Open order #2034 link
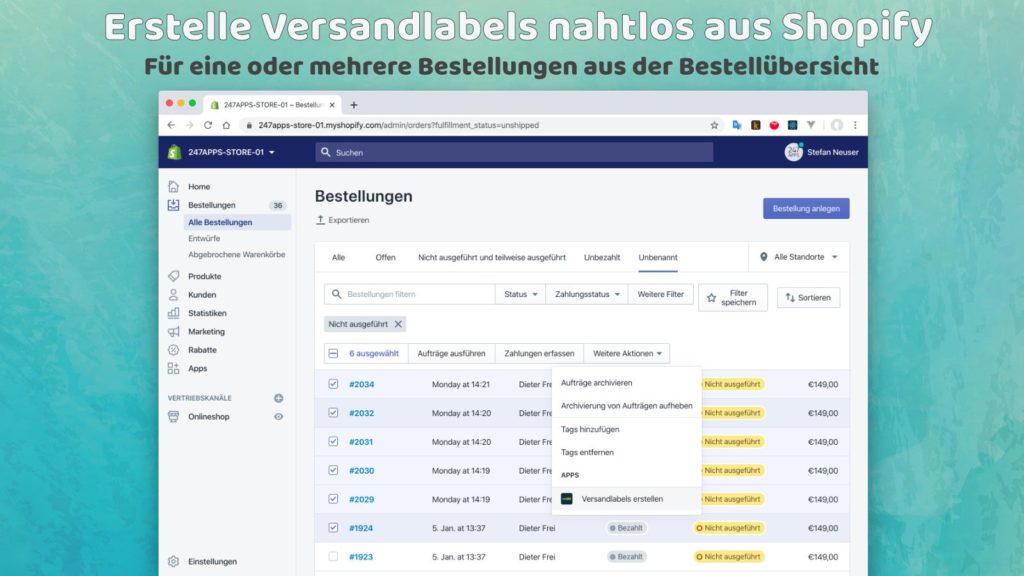The height and width of the screenshot is (576, 1024). pos(361,384)
